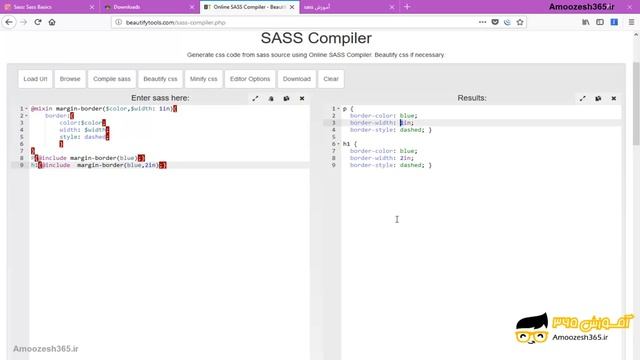Open the browser home page
The width and height of the screenshot is (640, 360).
[52, 22]
